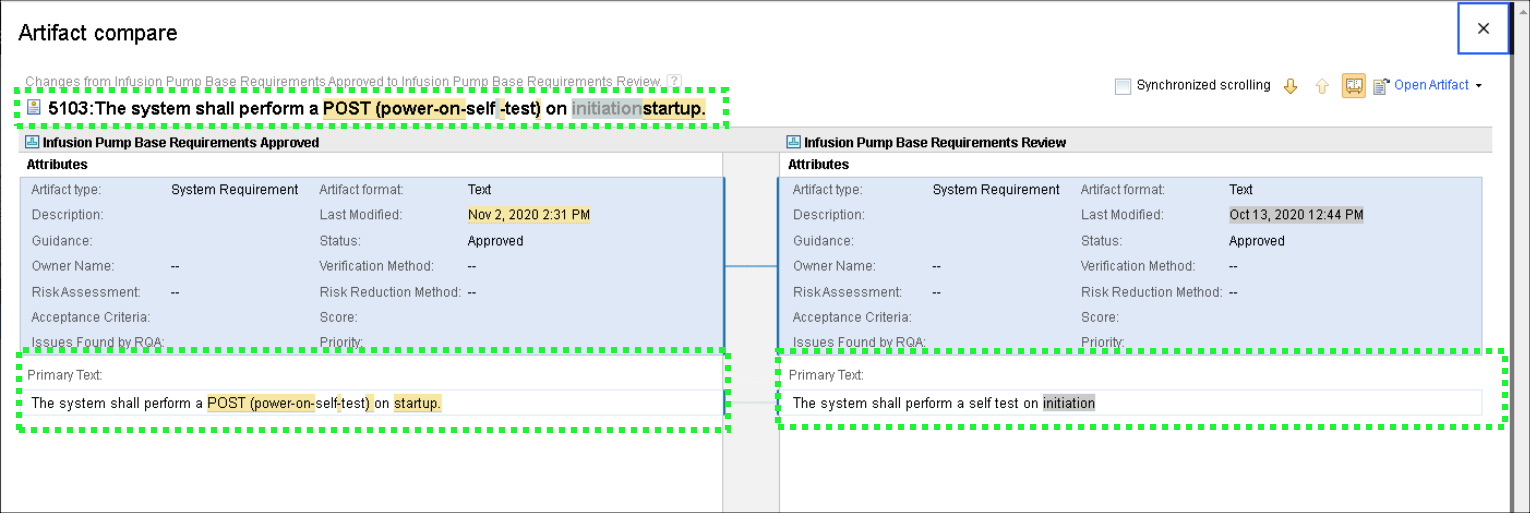This screenshot has width=1530, height=513.
Task: Go to the next change arrow
Action: pos(1290,86)
